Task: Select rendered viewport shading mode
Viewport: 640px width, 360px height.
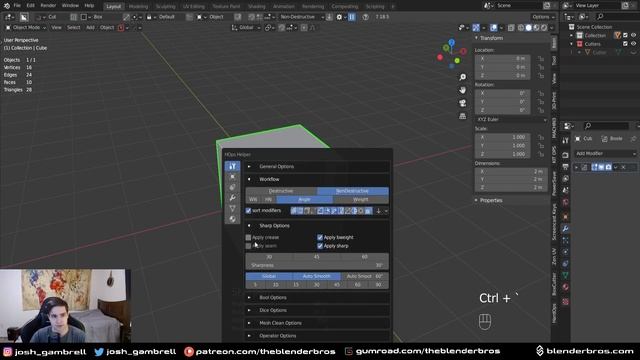Action: (544, 28)
